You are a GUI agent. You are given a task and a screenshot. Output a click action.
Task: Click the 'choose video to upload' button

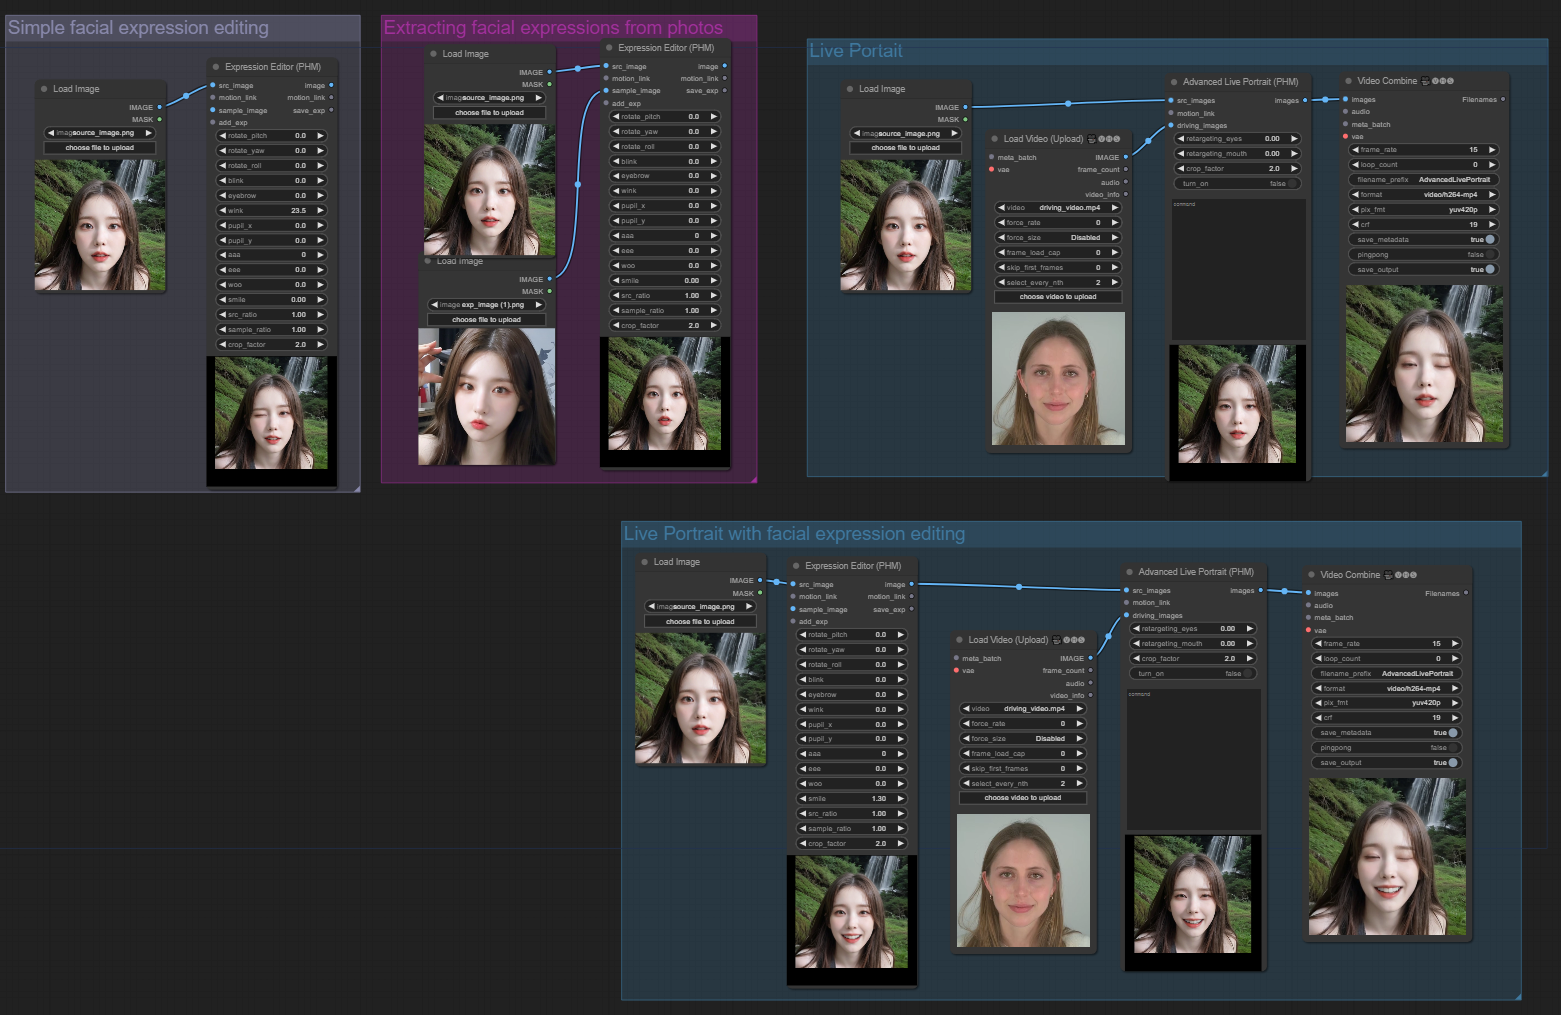click(1057, 296)
